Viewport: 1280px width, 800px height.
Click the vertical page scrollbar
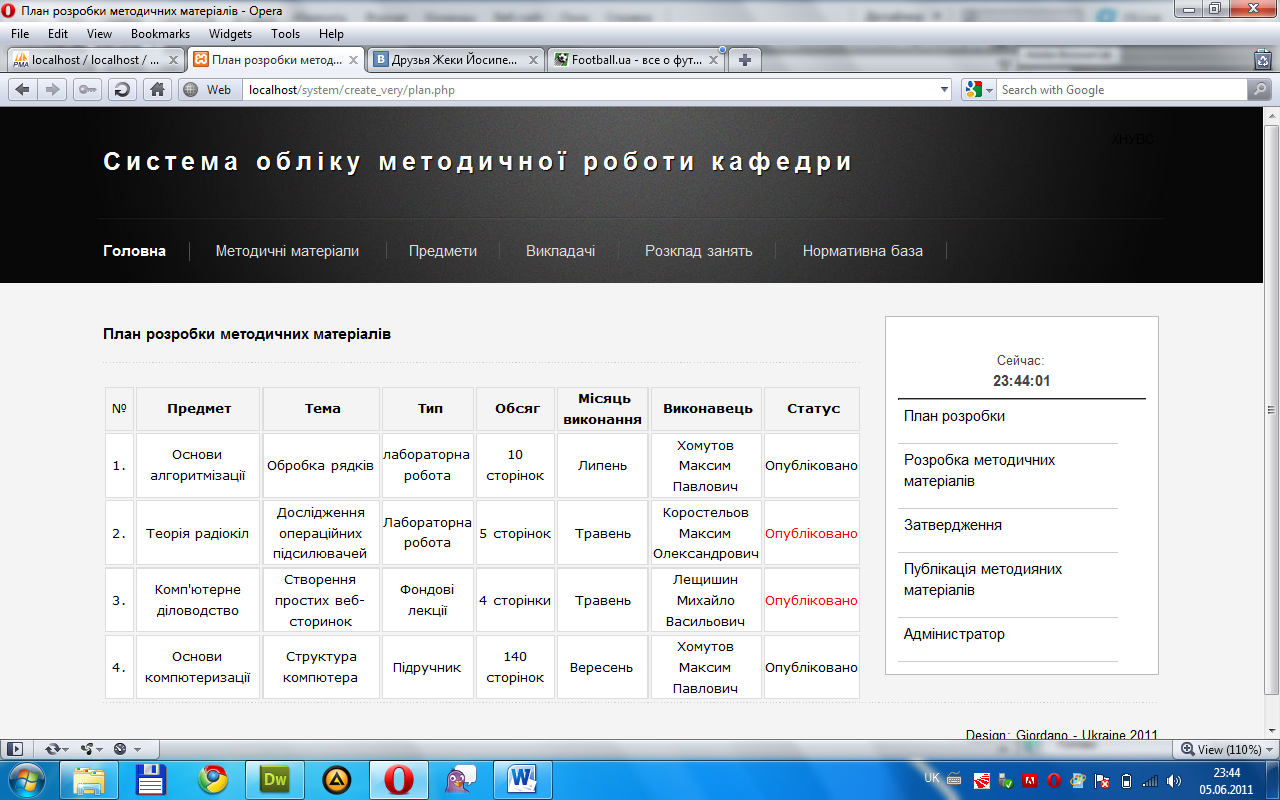point(1271,410)
